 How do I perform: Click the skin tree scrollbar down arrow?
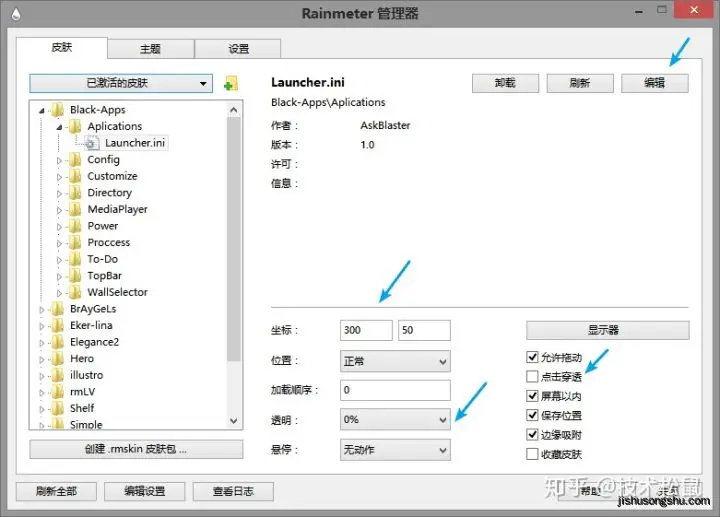[x=234, y=421]
